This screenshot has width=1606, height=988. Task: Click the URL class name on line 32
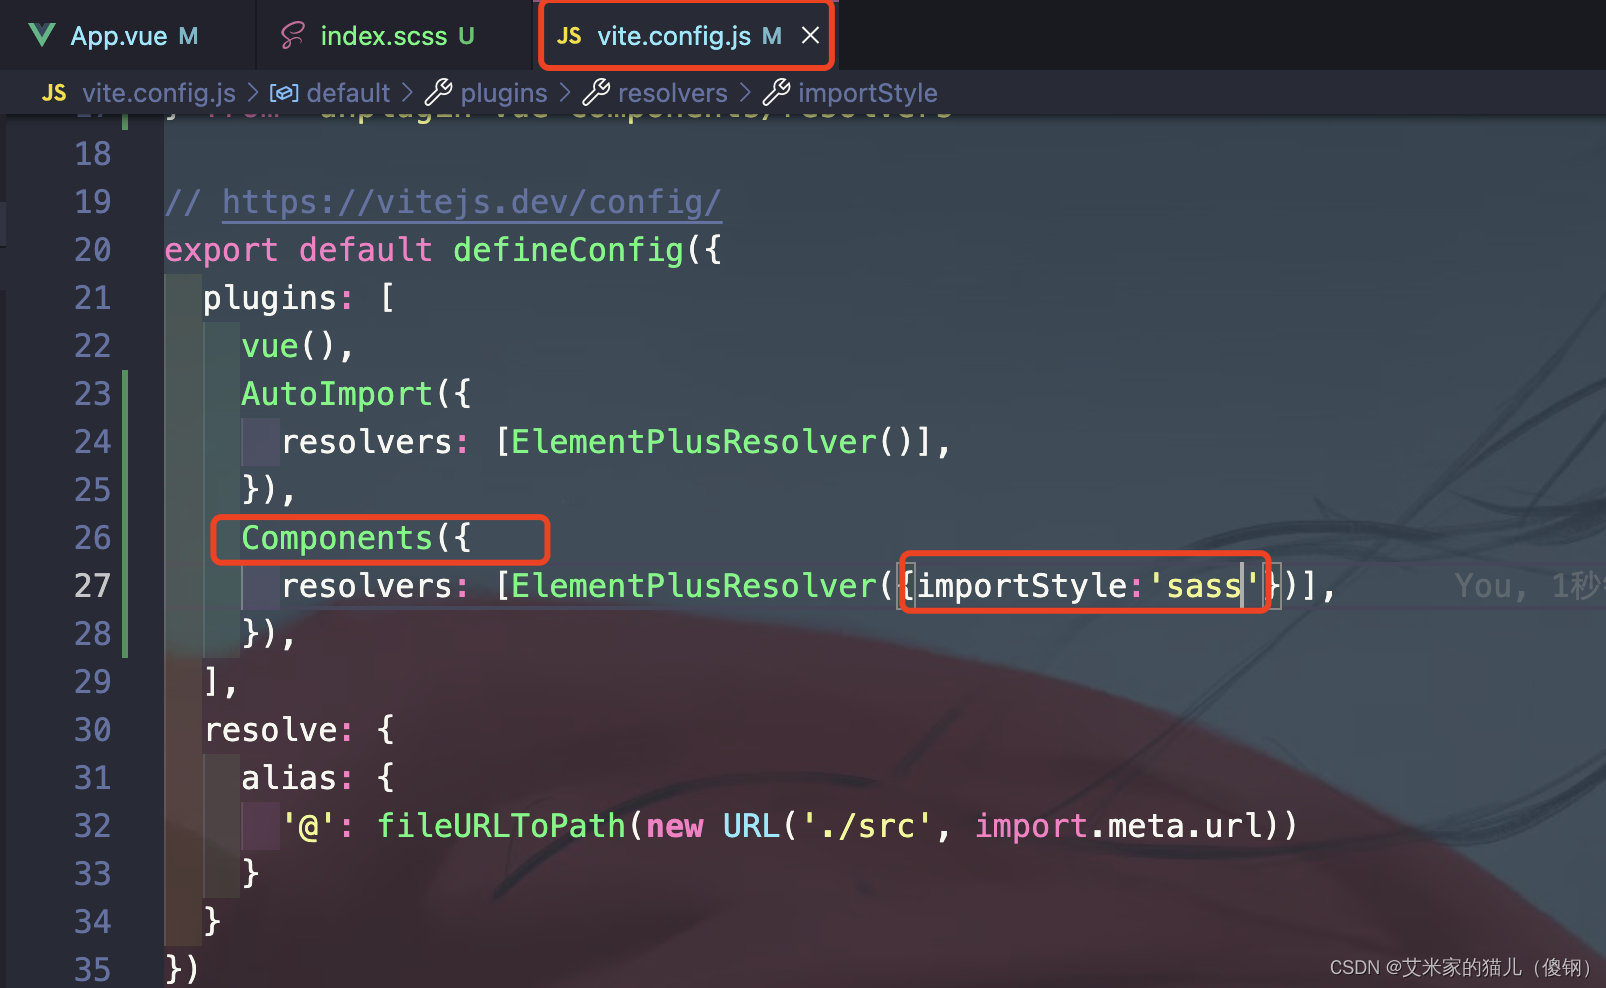click(x=751, y=826)
